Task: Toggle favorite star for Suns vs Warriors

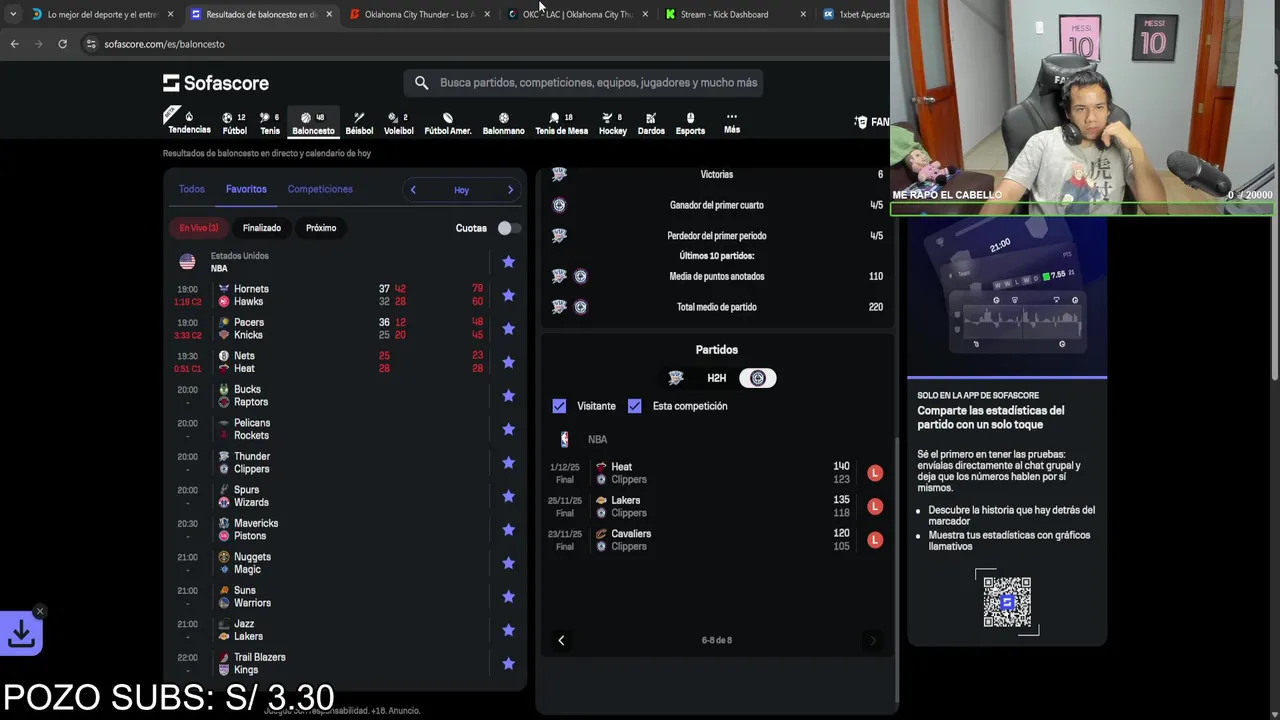Action: point(508,597)
